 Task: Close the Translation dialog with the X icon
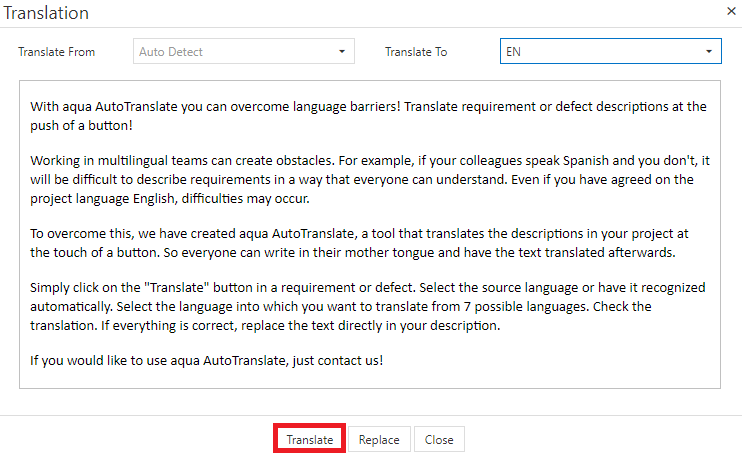pyautogui.click(x=729, y=11)
